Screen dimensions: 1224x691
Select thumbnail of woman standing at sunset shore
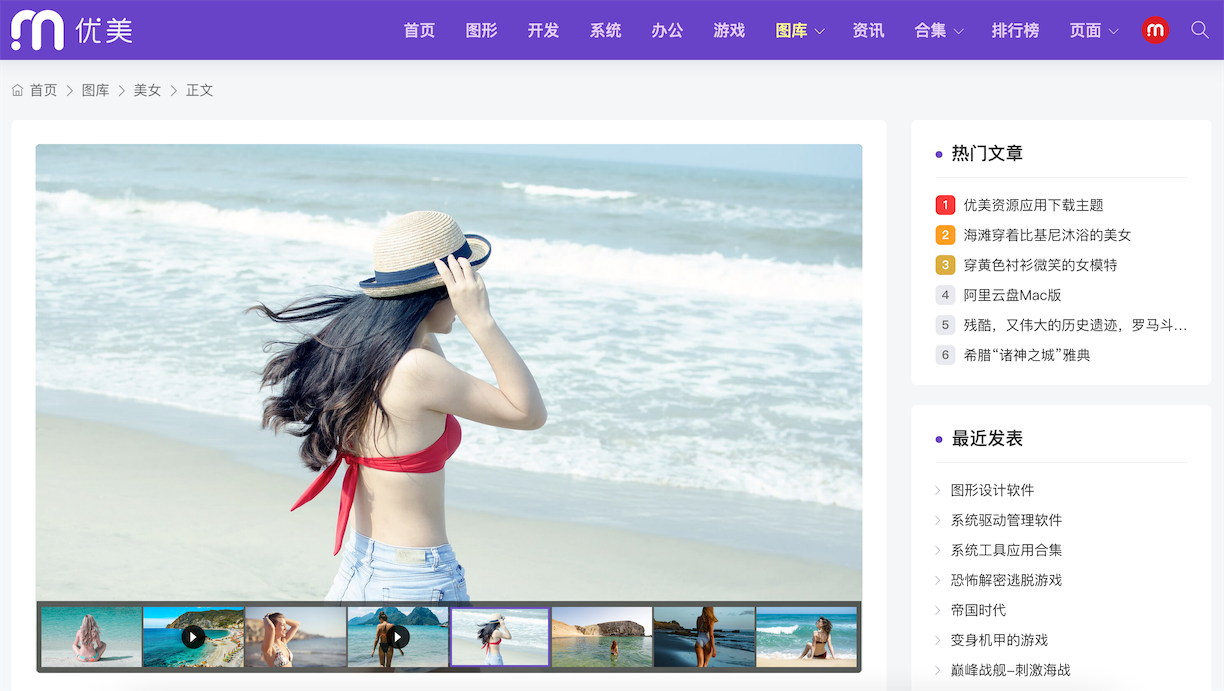pos(704,637)
